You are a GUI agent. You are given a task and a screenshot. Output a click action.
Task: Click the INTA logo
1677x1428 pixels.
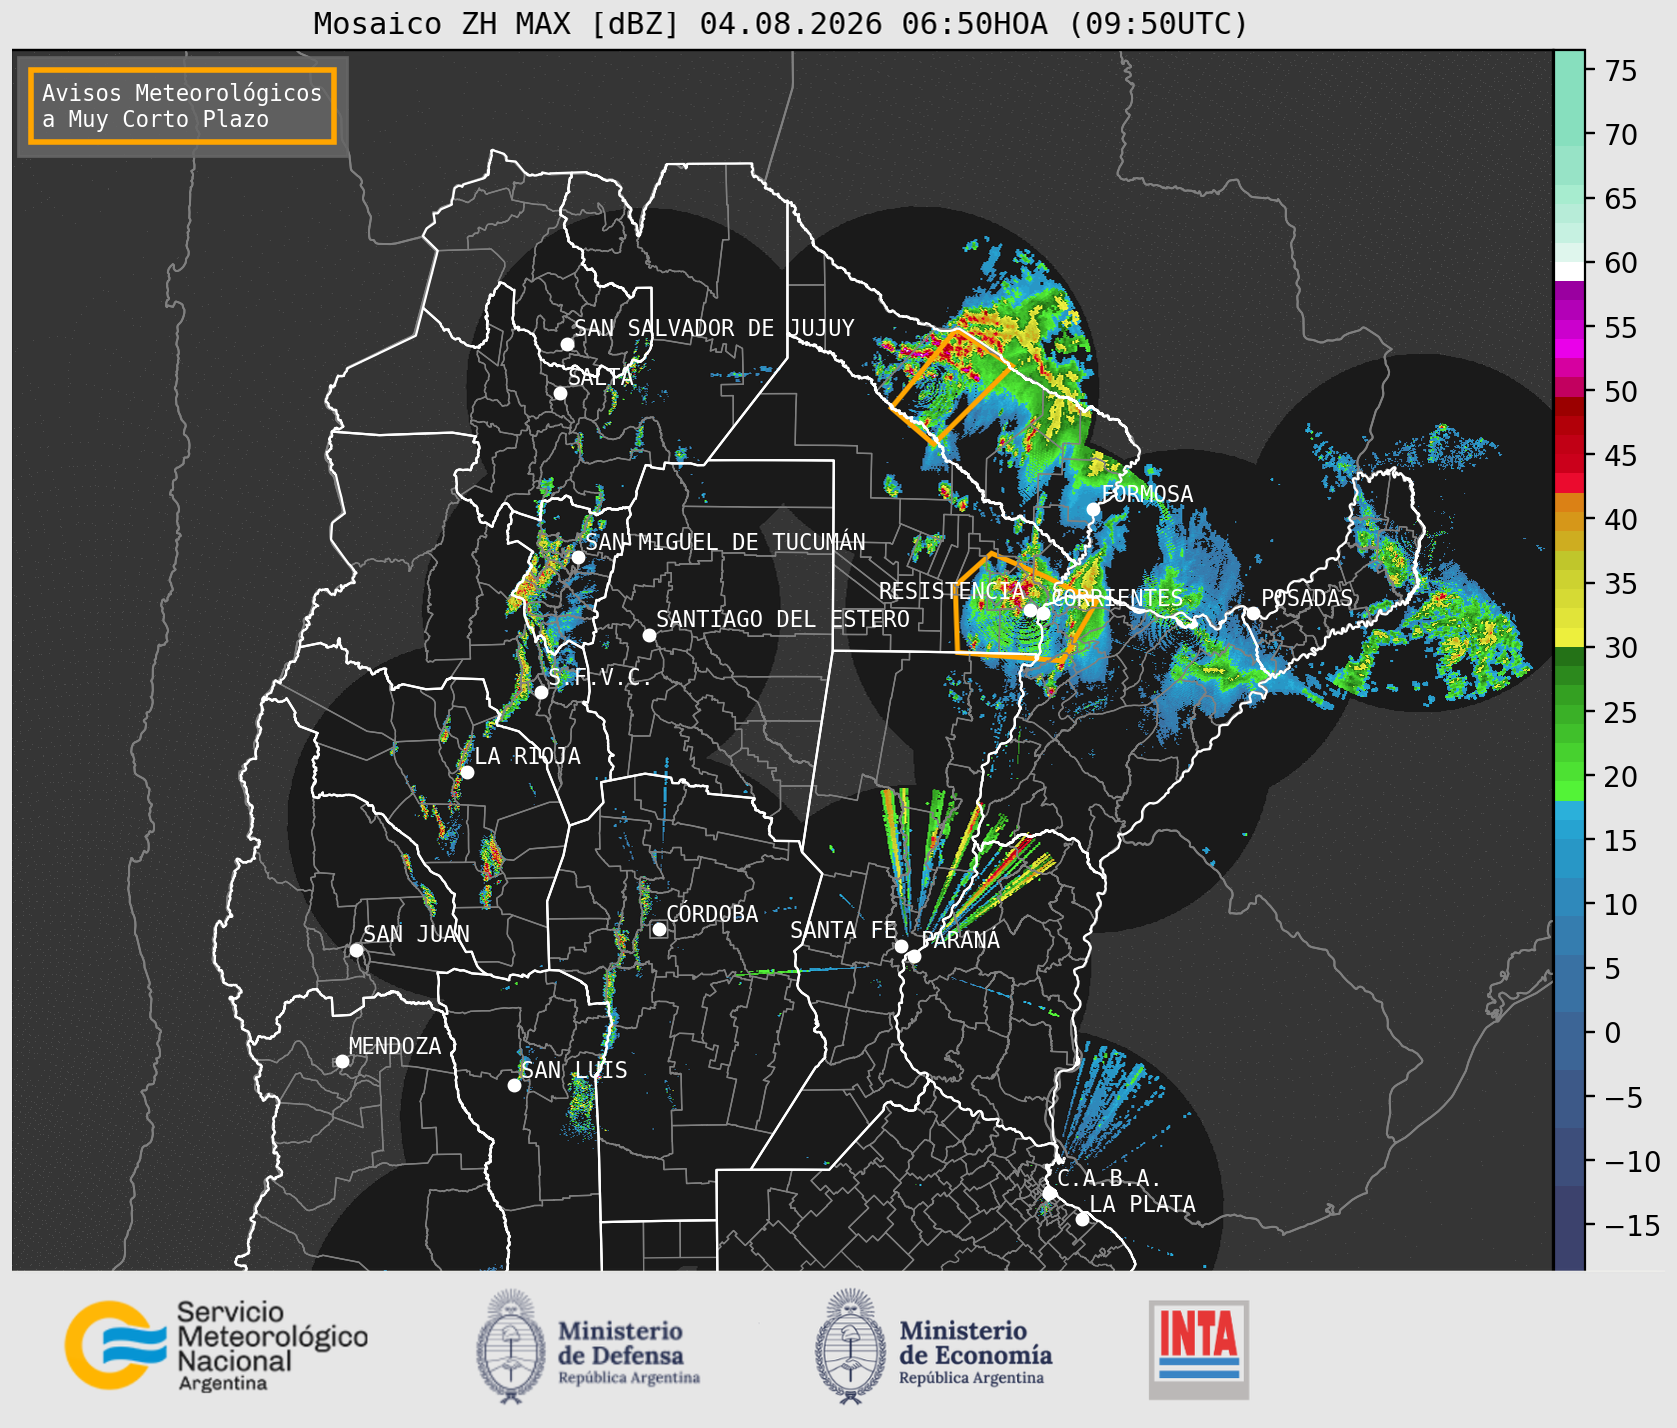pos(1199,1349)
